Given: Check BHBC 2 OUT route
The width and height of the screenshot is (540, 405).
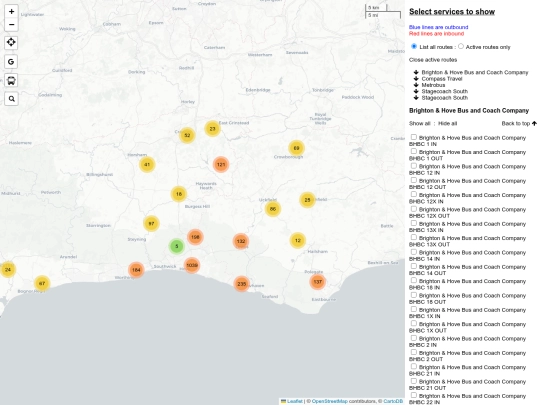Looking at the screenshot, I should [x=414, y=352].
